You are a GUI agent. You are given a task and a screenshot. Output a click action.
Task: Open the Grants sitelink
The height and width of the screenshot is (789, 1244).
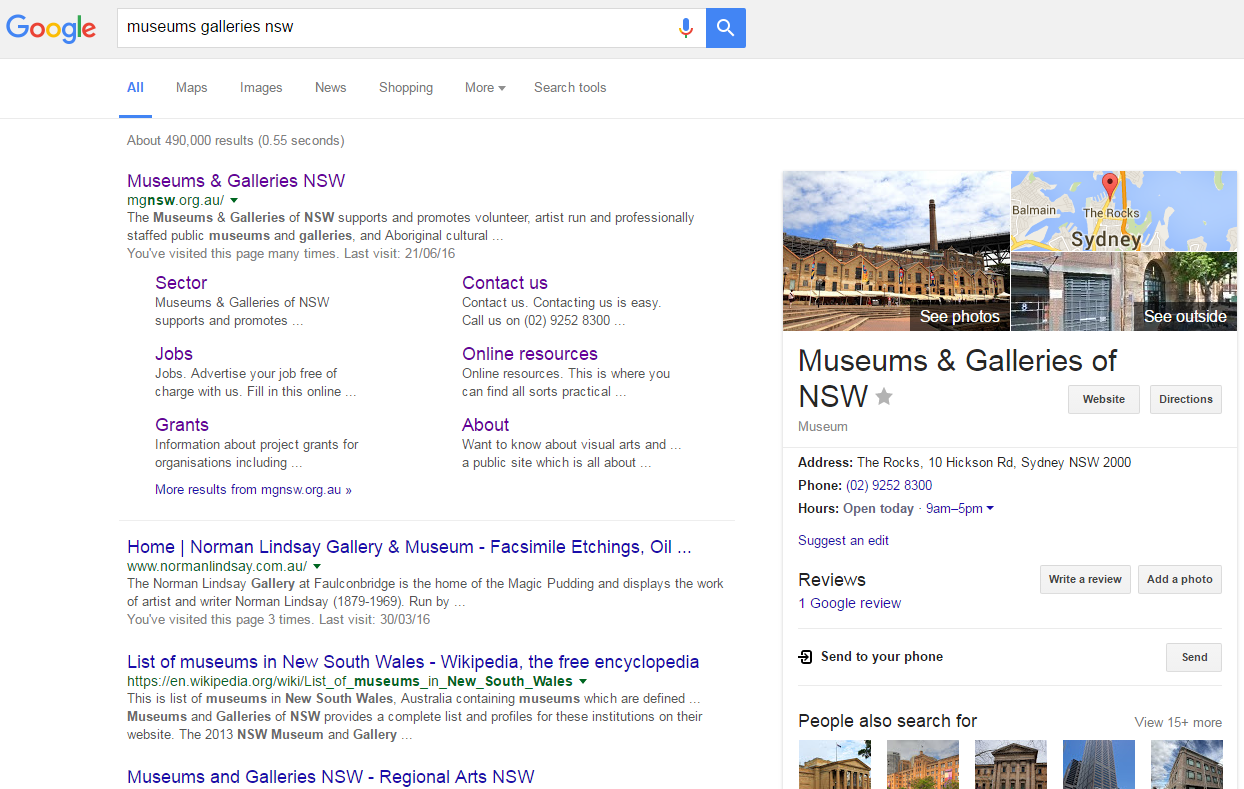[x=182, y=425]
